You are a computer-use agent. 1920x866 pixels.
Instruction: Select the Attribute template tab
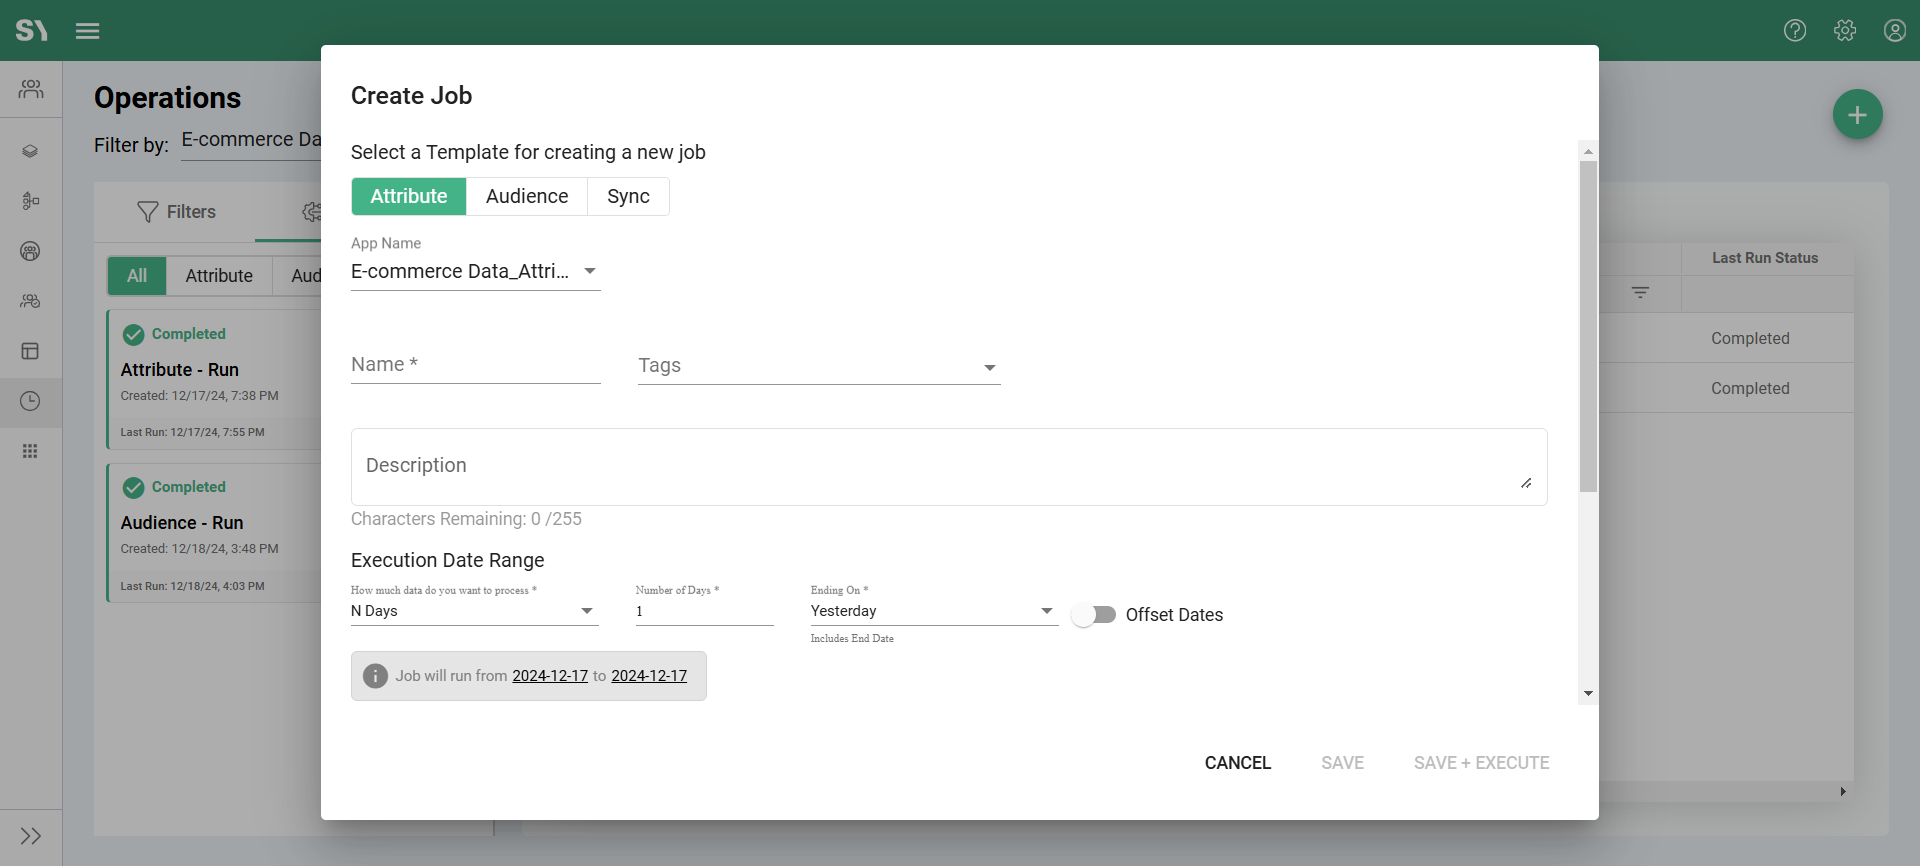point(409,197)
